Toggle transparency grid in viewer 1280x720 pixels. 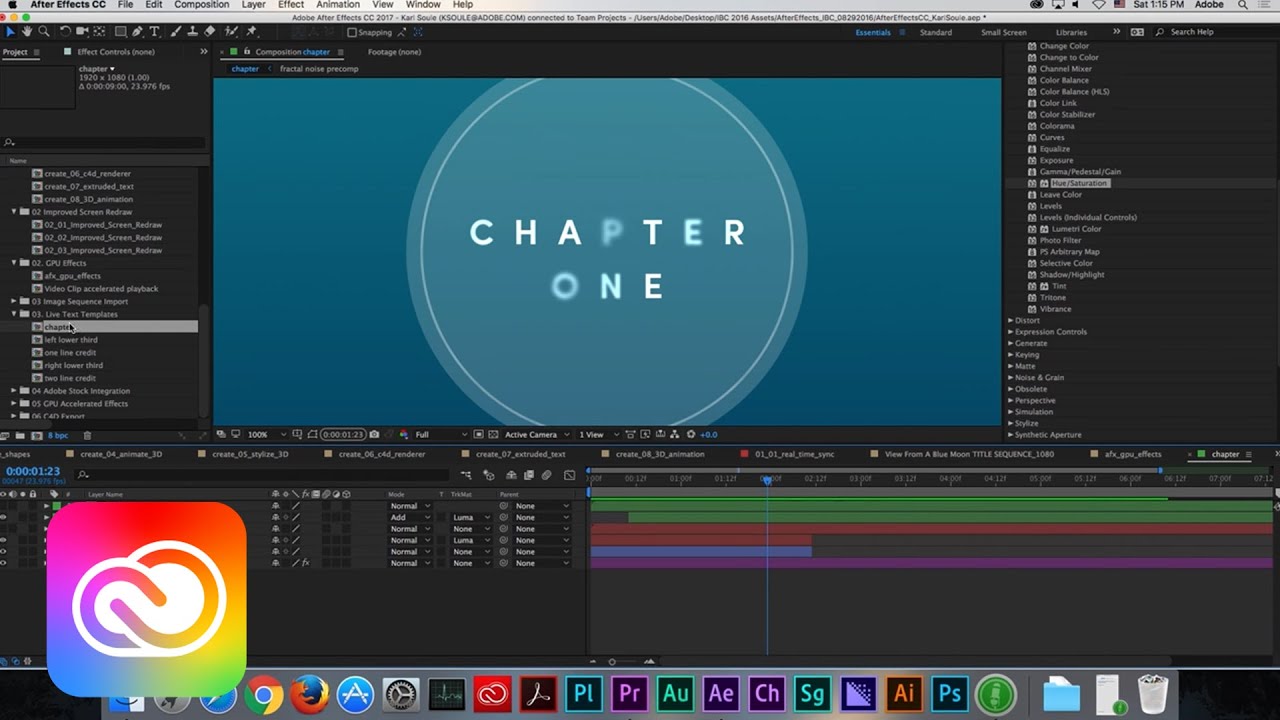(491, 435)
